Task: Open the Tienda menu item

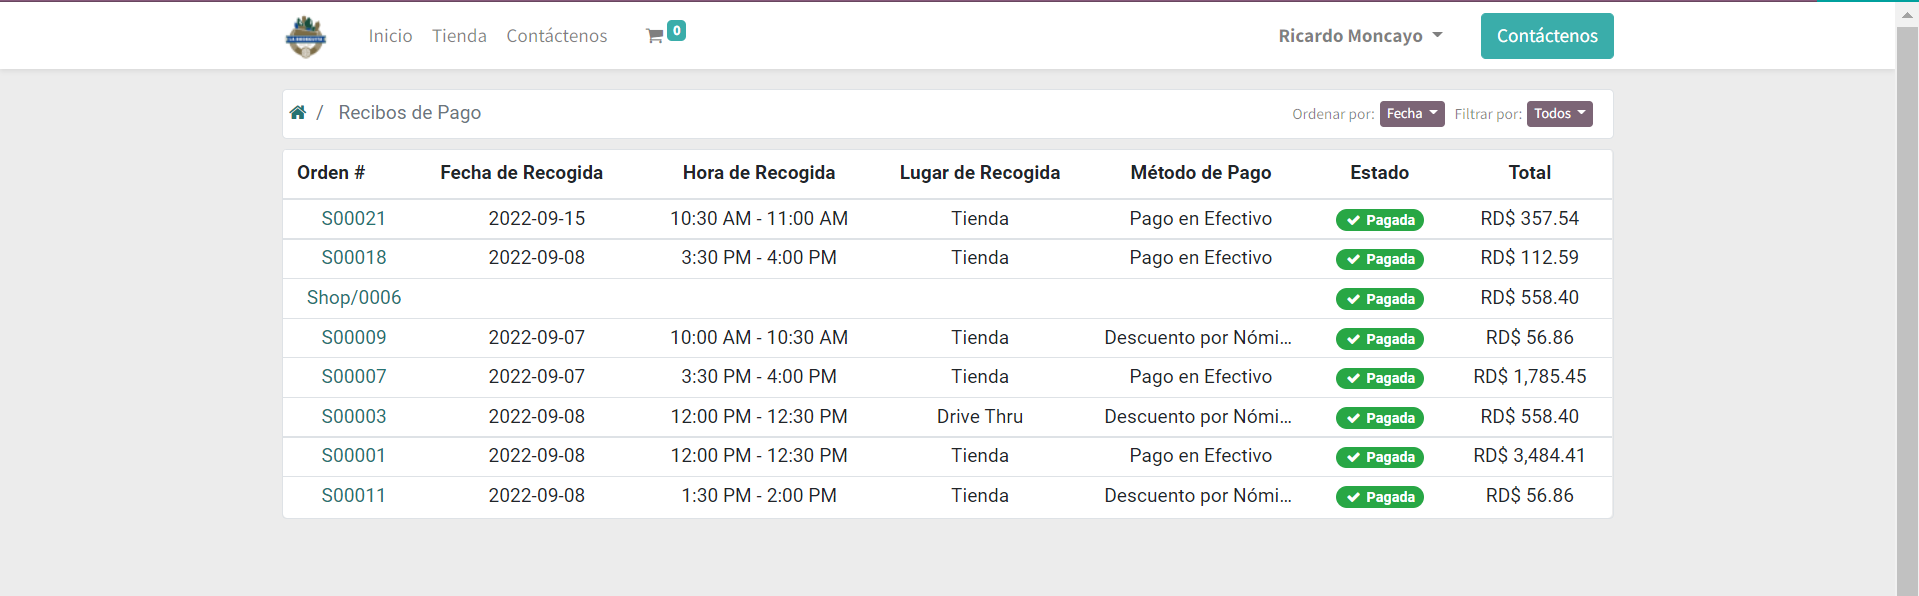Action: click(x=459, y=36)
